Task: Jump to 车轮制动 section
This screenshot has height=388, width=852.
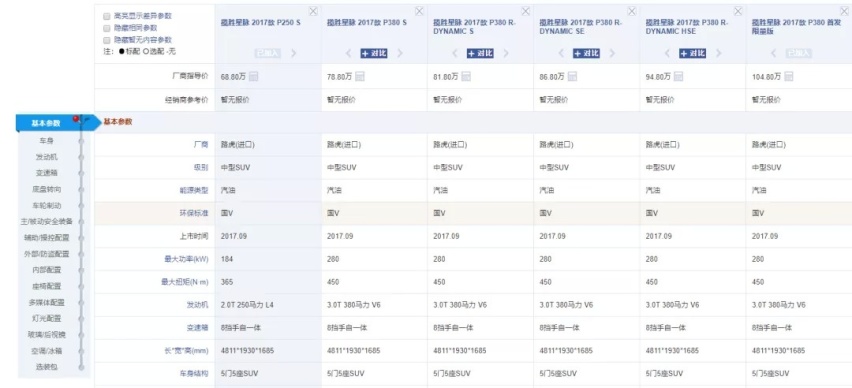Action: (x=46, y=206)
